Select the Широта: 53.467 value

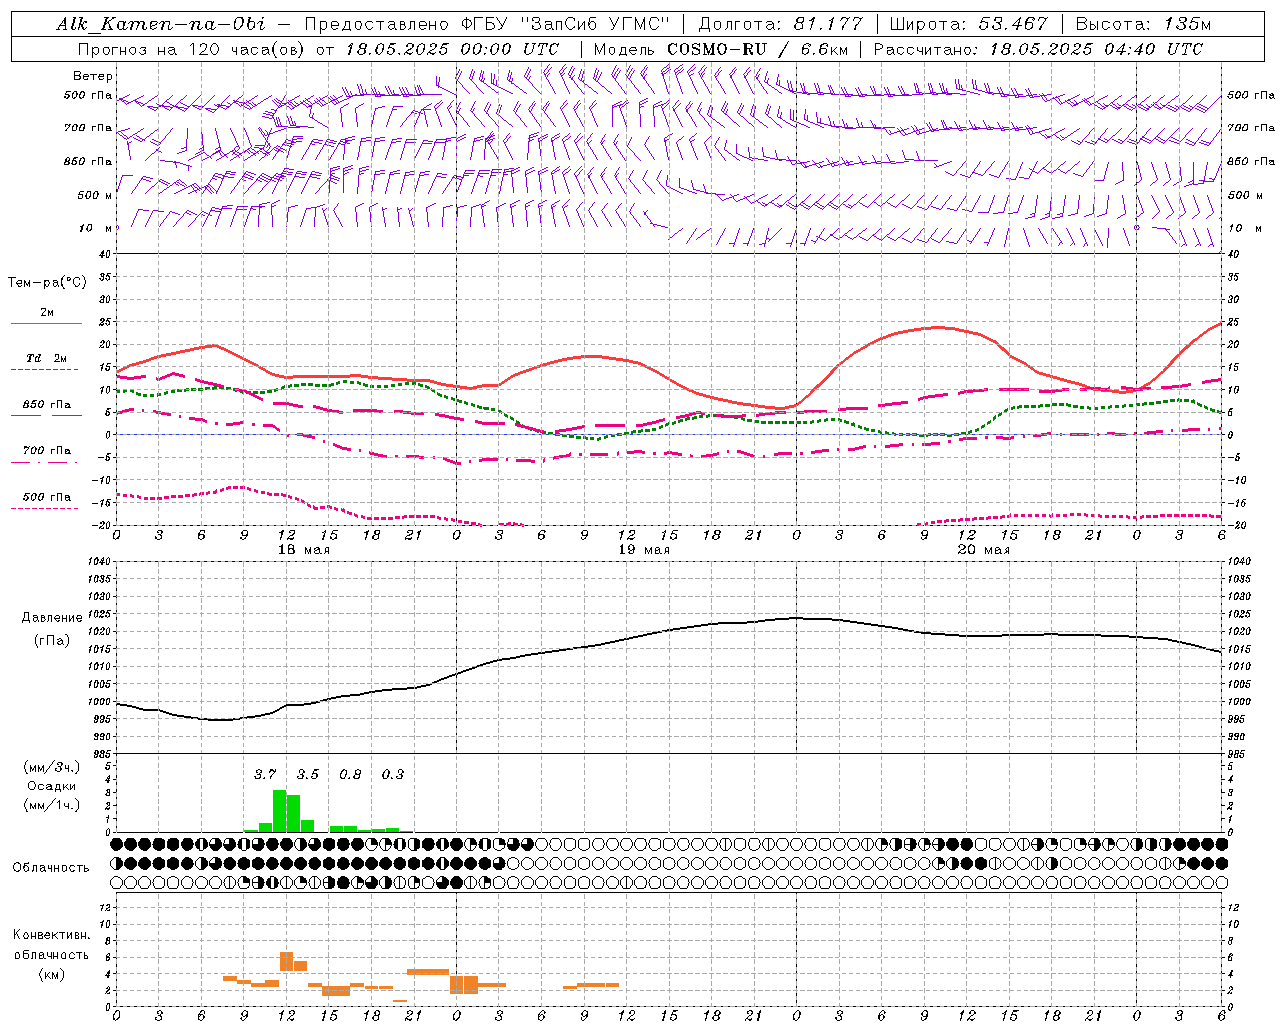click(968, 24)
